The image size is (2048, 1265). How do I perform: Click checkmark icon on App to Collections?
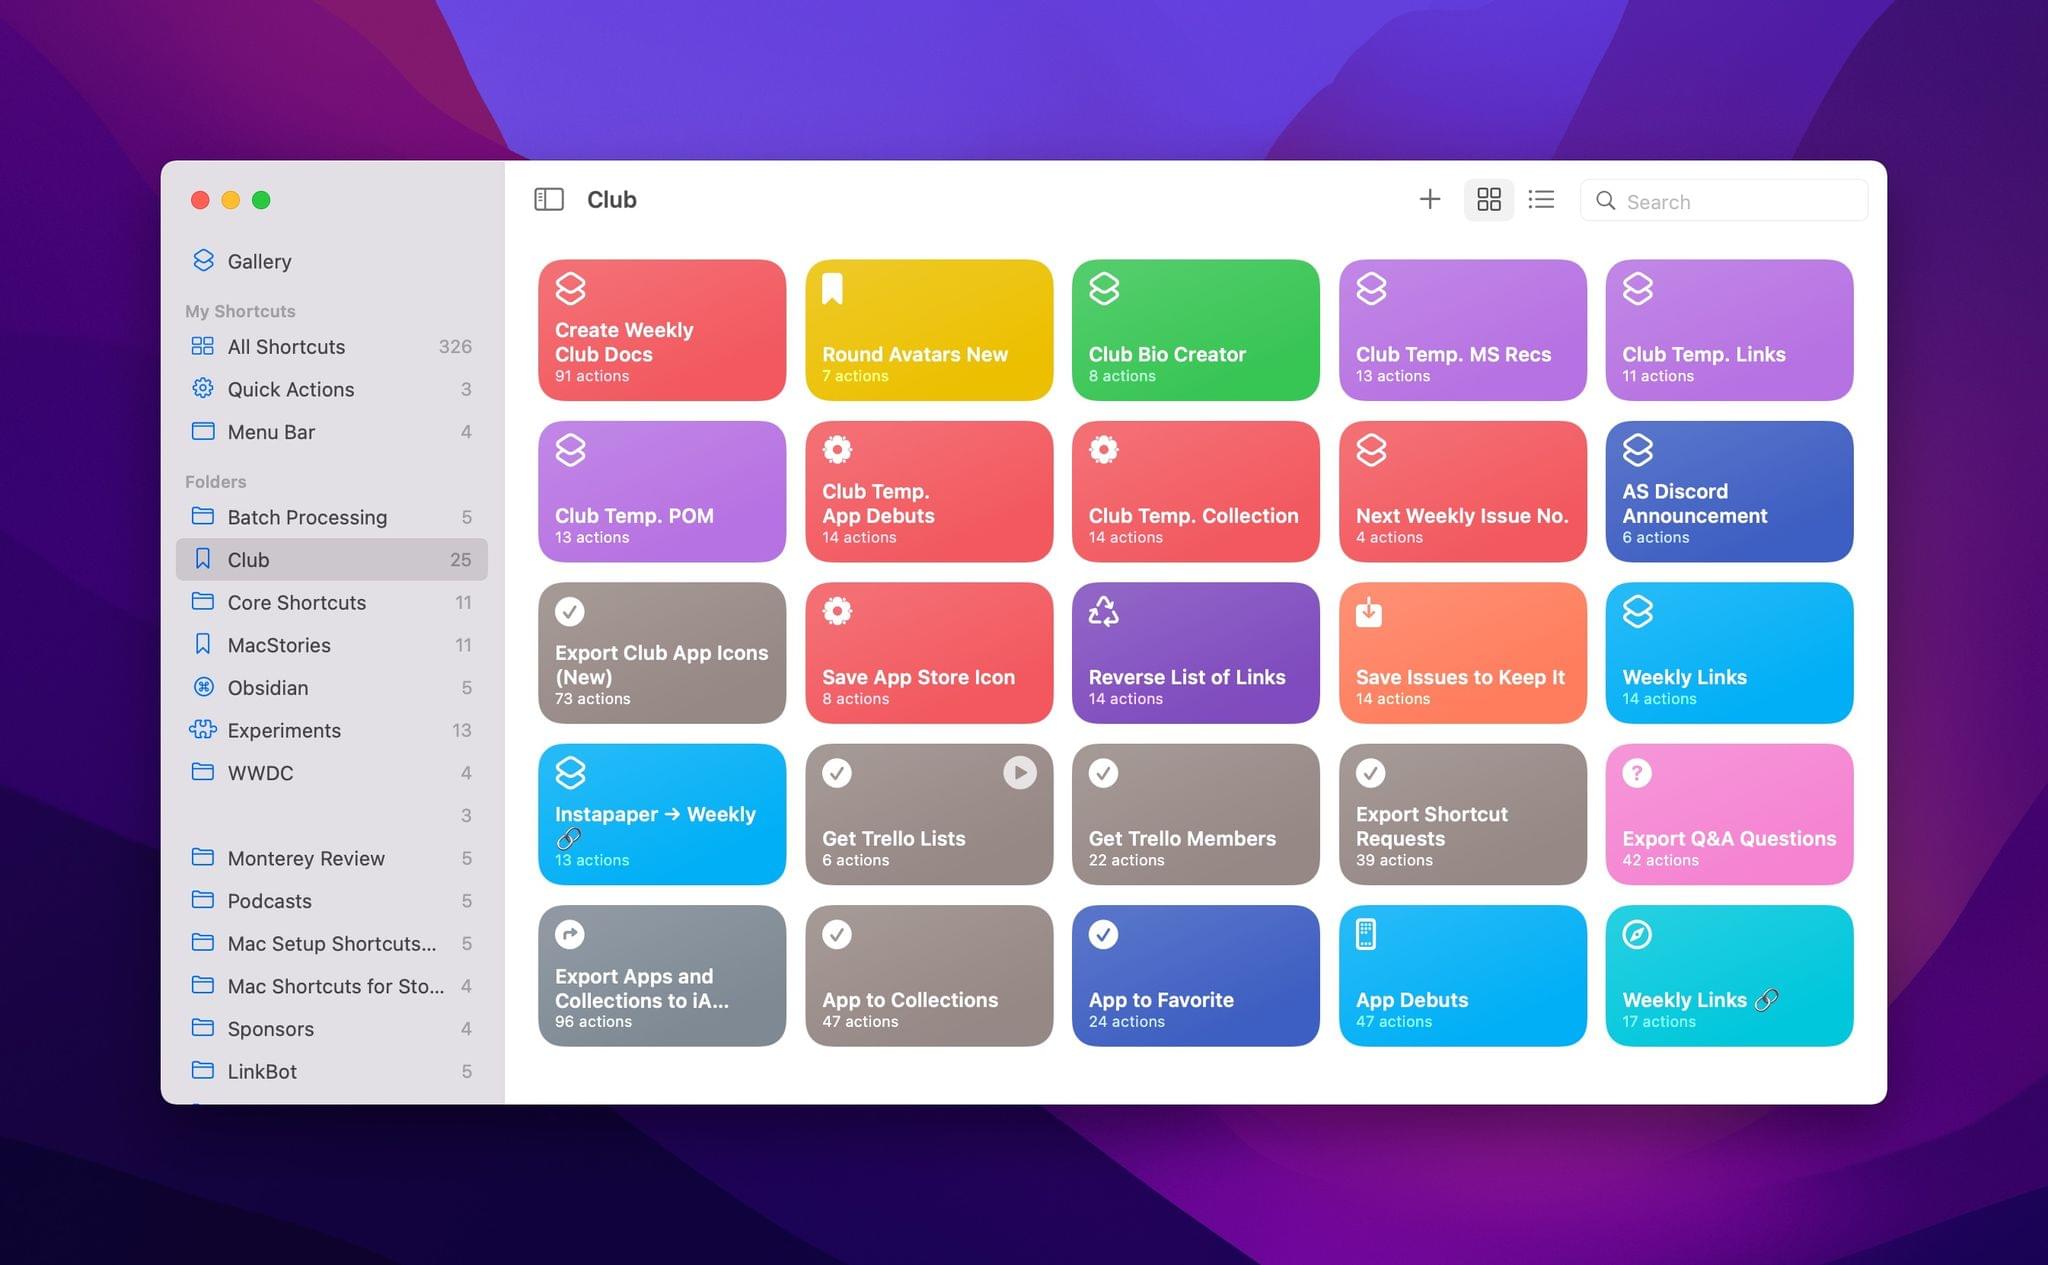tap(837, 934)
